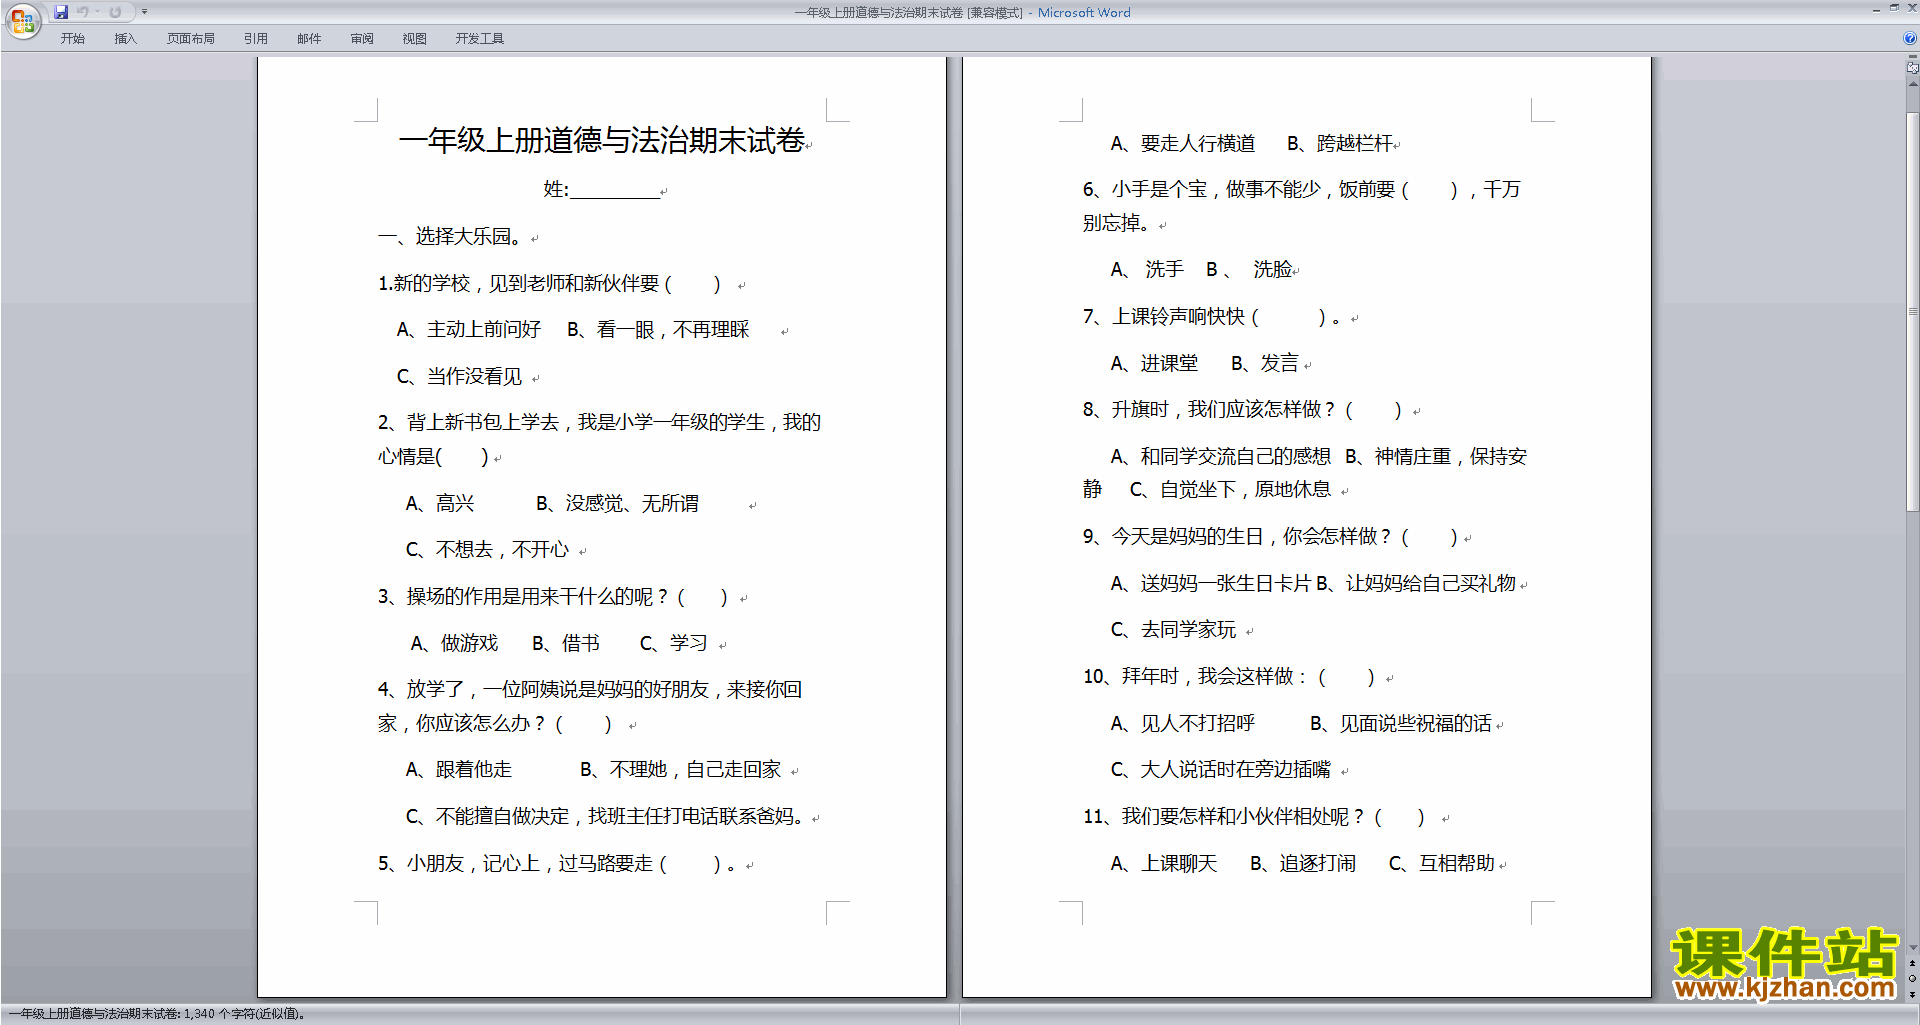The height and width of the screenshot is (1025, 1920).
Task: Click option A、主动上前问好
Action: pyautogui.click(x=469, y=330)
